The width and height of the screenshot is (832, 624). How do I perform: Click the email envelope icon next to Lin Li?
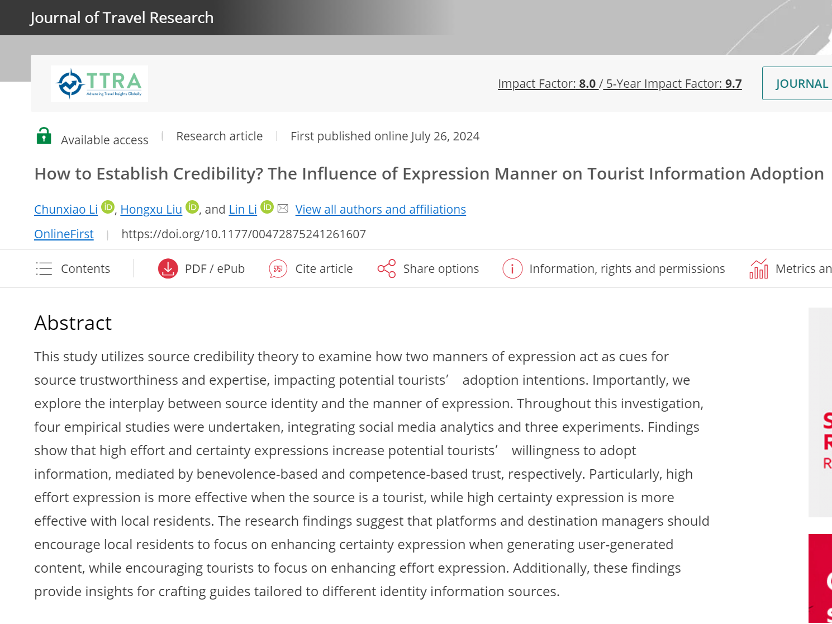[x=283, y=209]
